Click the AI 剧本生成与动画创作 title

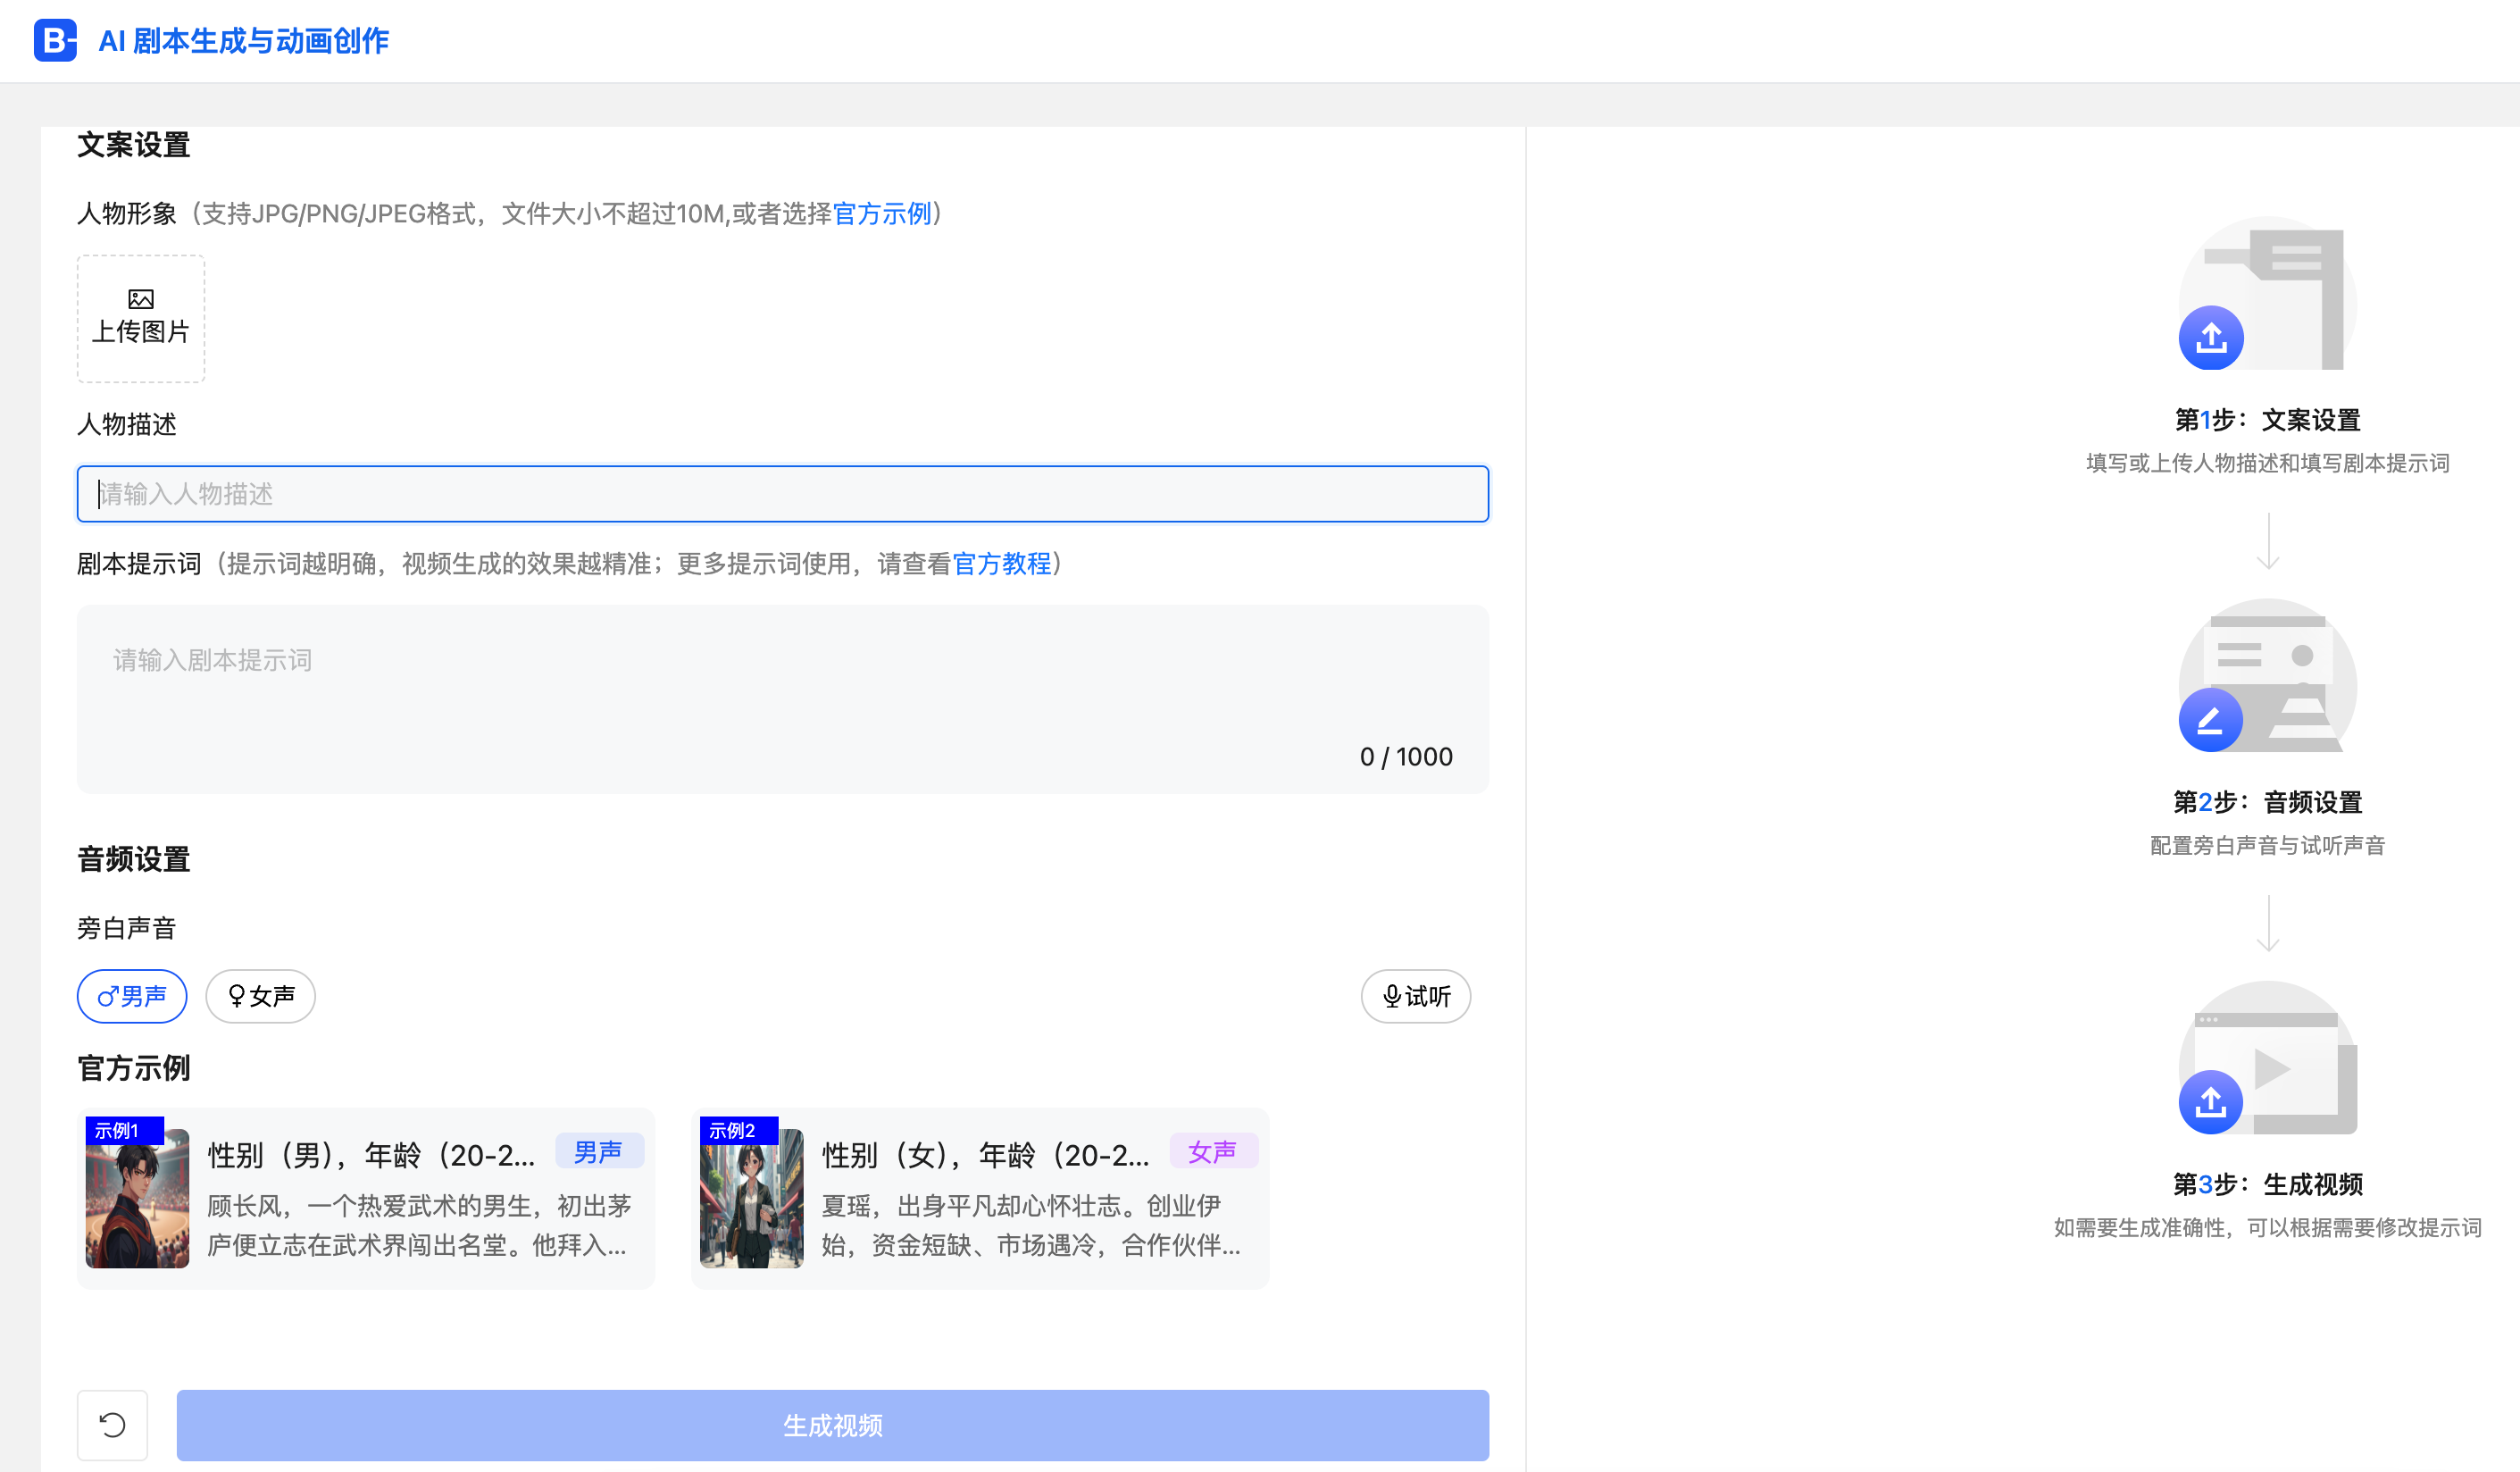coord(243,41)
